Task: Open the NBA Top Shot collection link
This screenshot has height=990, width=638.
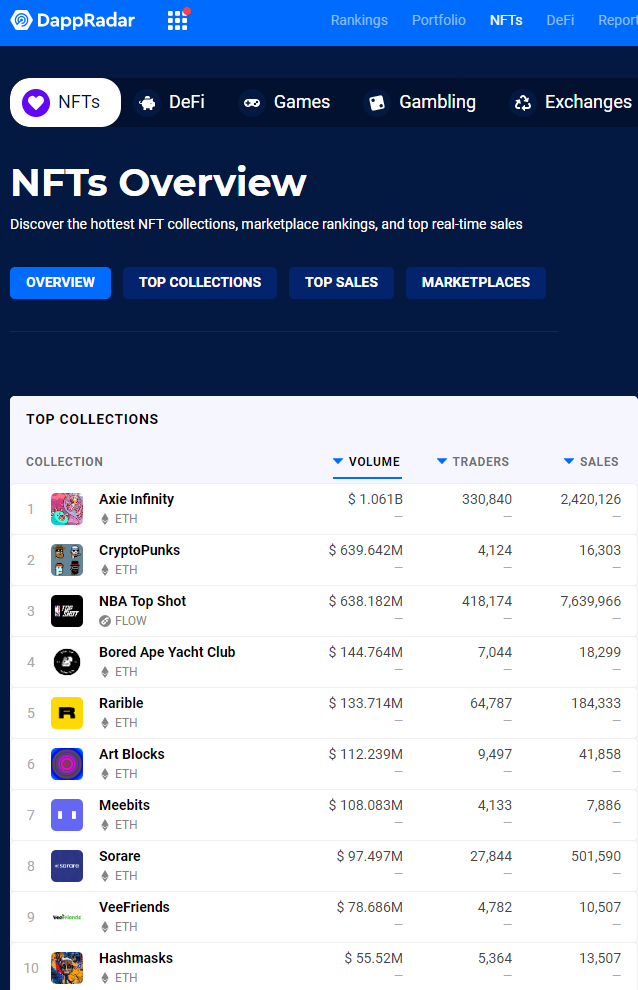Action: coord(143,601)
